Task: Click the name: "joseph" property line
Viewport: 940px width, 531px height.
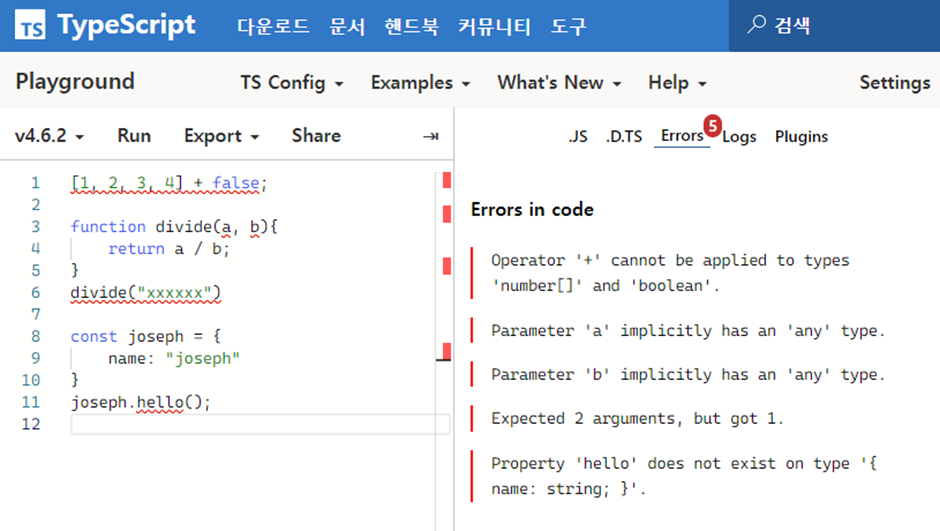Action: point(174,358)
